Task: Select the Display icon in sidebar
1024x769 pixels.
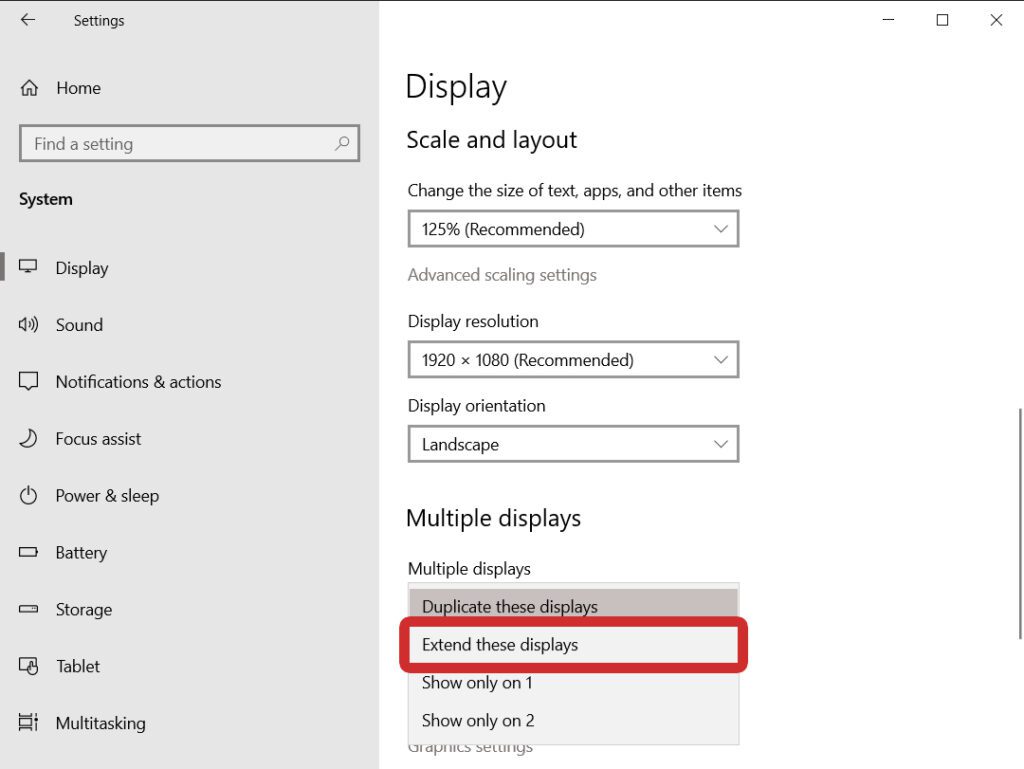Action: point(28,267)
